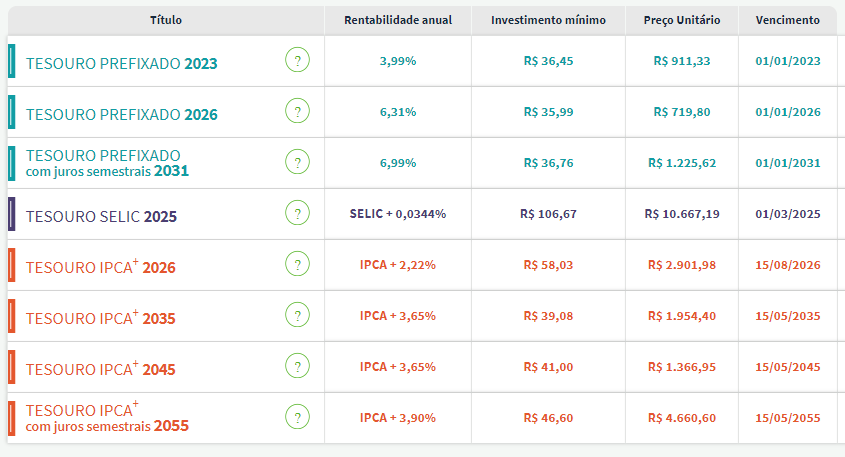Click the Rentabilidade anual column header
845x457 pixels.
pyautogui.click(x=397, y=20)
